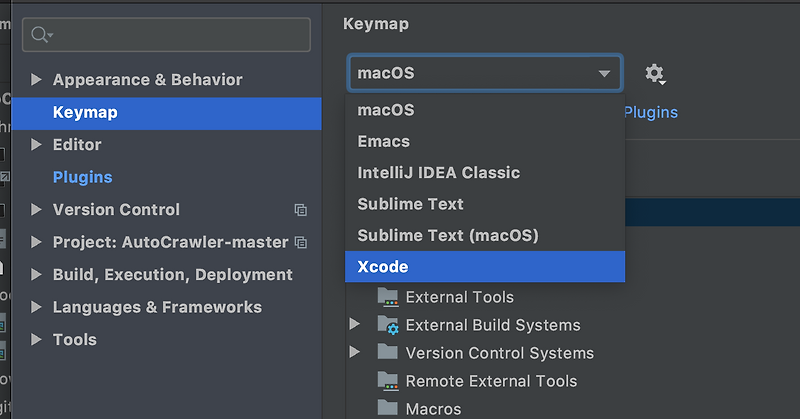Click the copy icon next to Version Control
This screenshot has height=419, width=800.
300,210
